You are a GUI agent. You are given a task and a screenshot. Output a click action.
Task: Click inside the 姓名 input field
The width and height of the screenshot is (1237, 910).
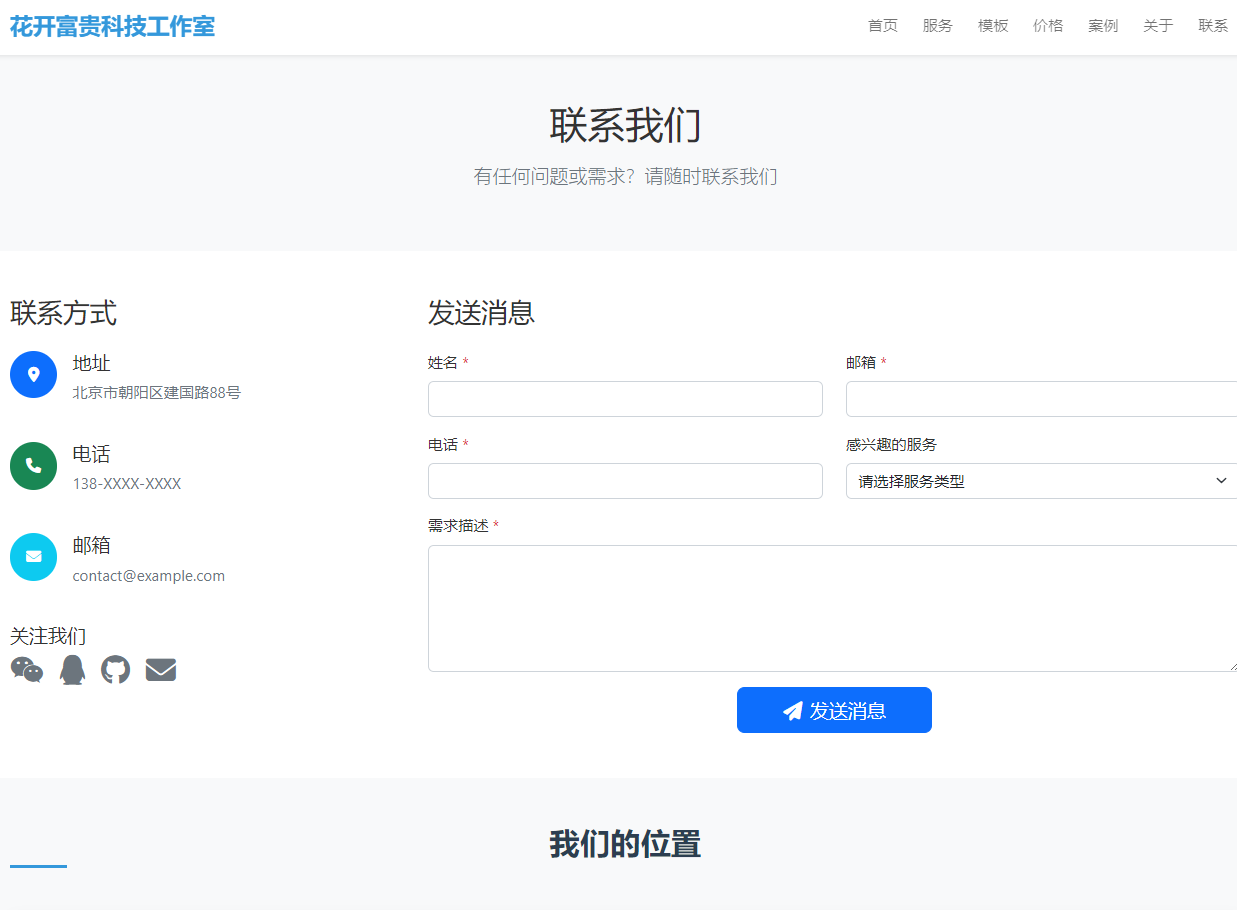(625, 398)
